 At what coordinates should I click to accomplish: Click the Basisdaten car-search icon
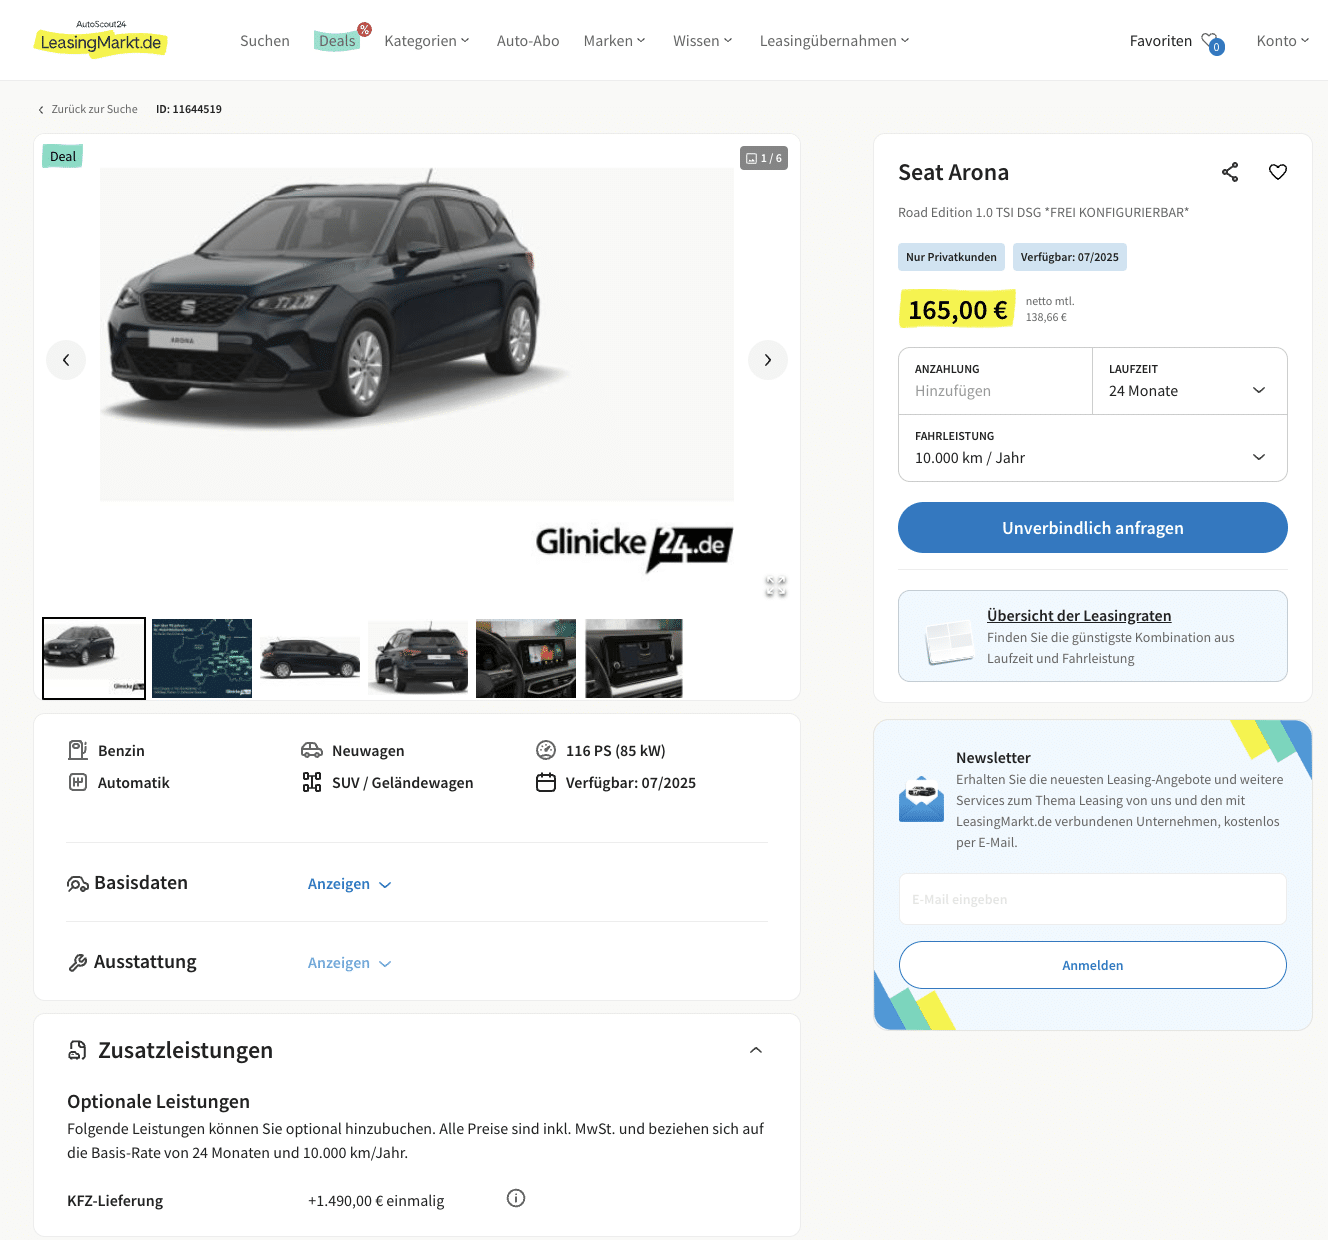78,884
